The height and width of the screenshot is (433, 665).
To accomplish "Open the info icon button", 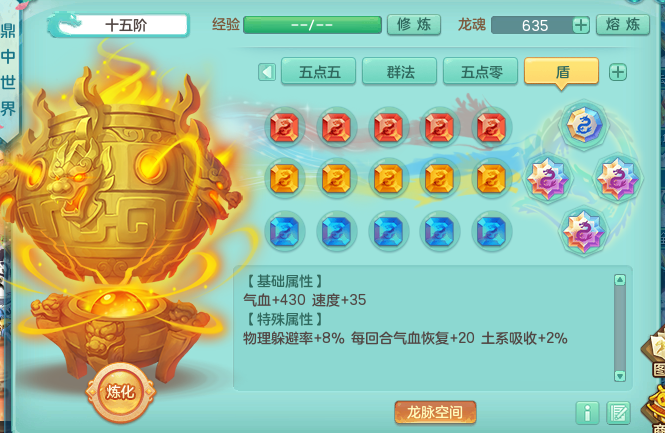I will point(587,413).
